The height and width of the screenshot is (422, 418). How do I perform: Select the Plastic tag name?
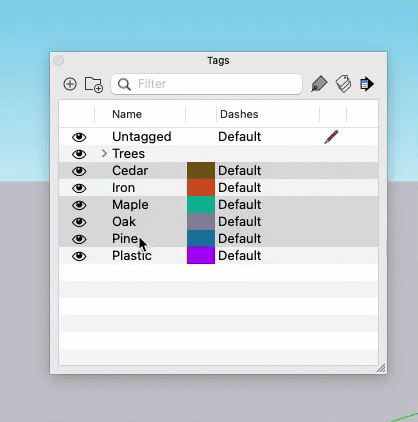pos(132,256)
